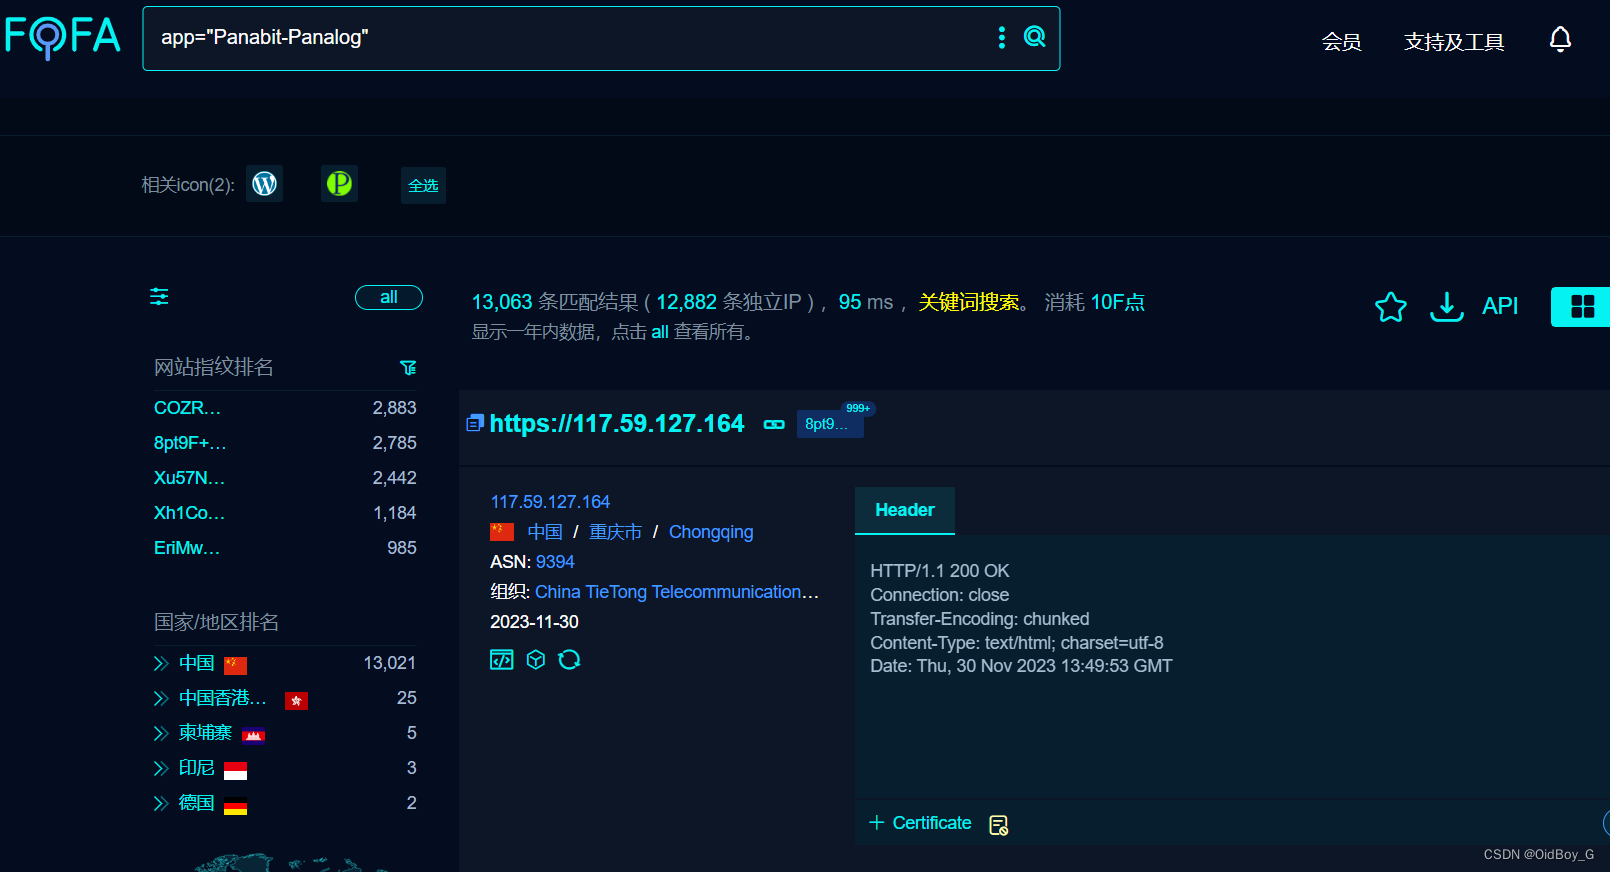Image resolution: width=1610 pixels, height=872 pixels.
Task: Select the WordPress related icon
Action: 265,184
